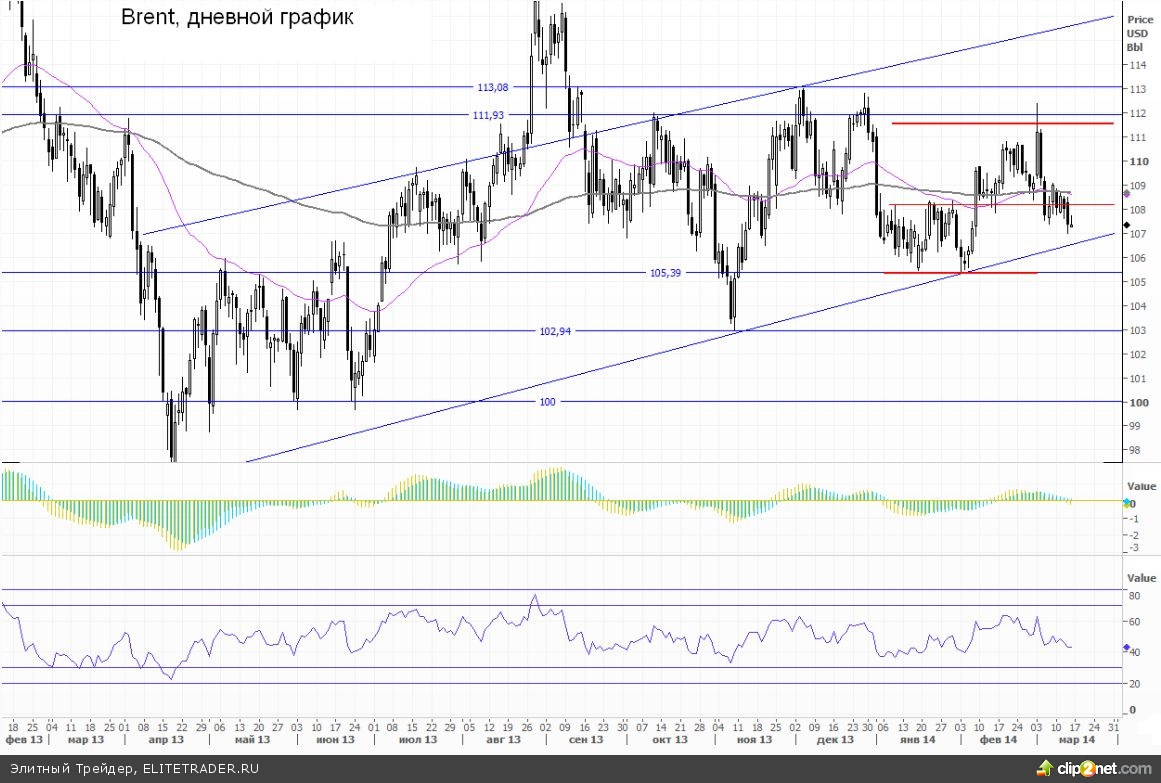Click the 'авг 13' month label

pos(503,740)
